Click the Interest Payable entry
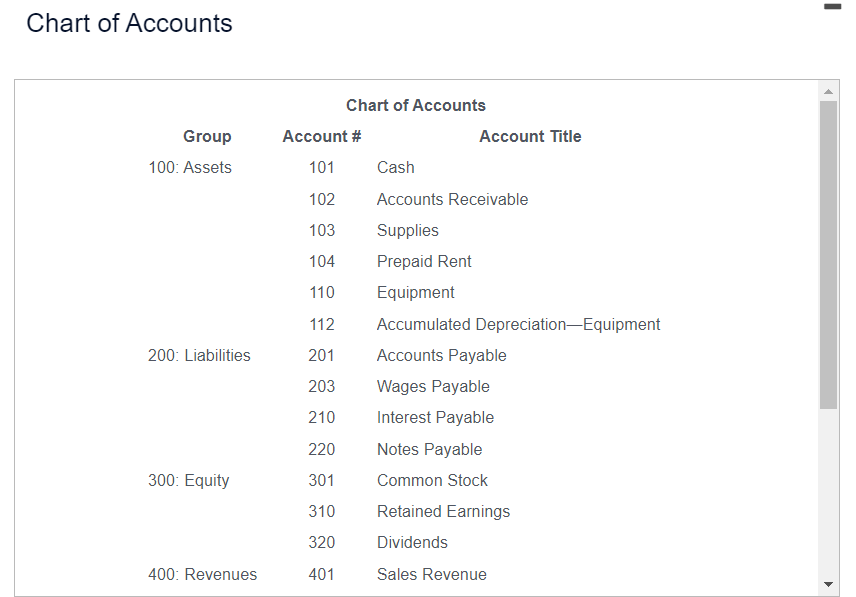The height and width of the screenshot is (597, 856). [x=435, y=417]
